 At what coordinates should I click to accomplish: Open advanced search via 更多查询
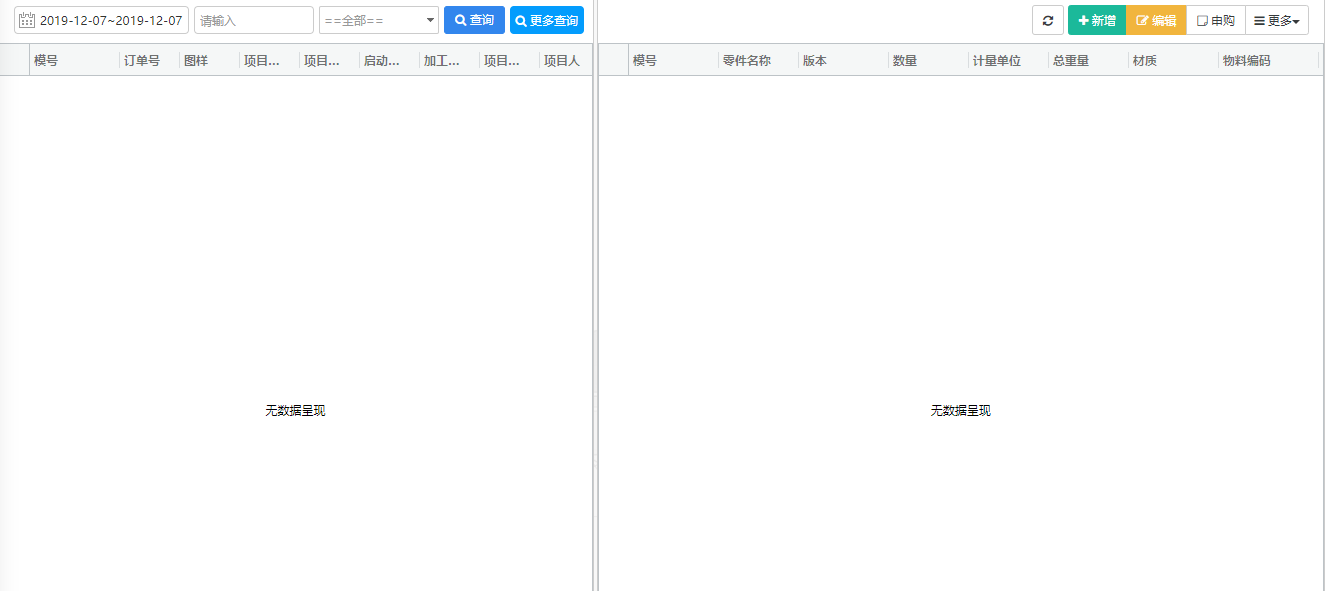click(546, 19)
